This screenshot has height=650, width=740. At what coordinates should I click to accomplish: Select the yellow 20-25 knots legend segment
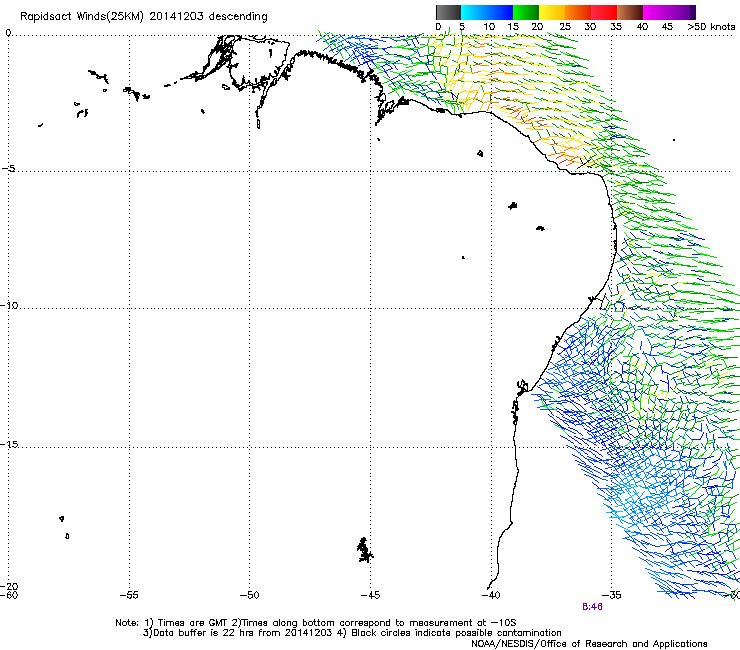[x=552, y=12]
